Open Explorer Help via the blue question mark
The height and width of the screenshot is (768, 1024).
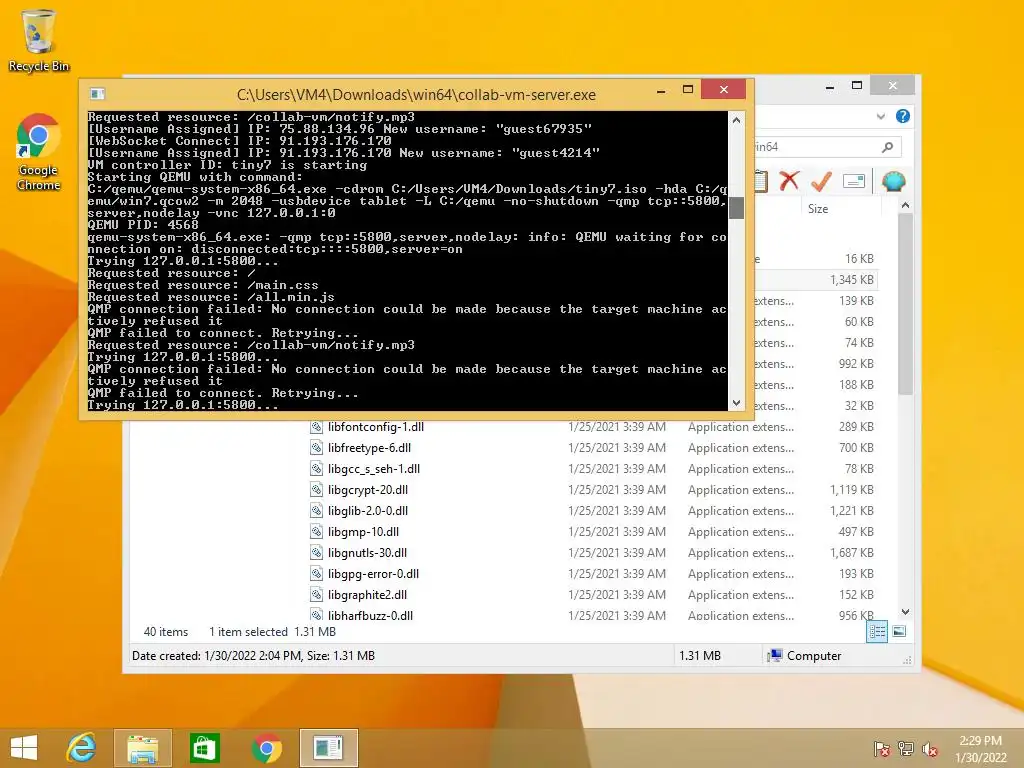click(x=903, y=116)
